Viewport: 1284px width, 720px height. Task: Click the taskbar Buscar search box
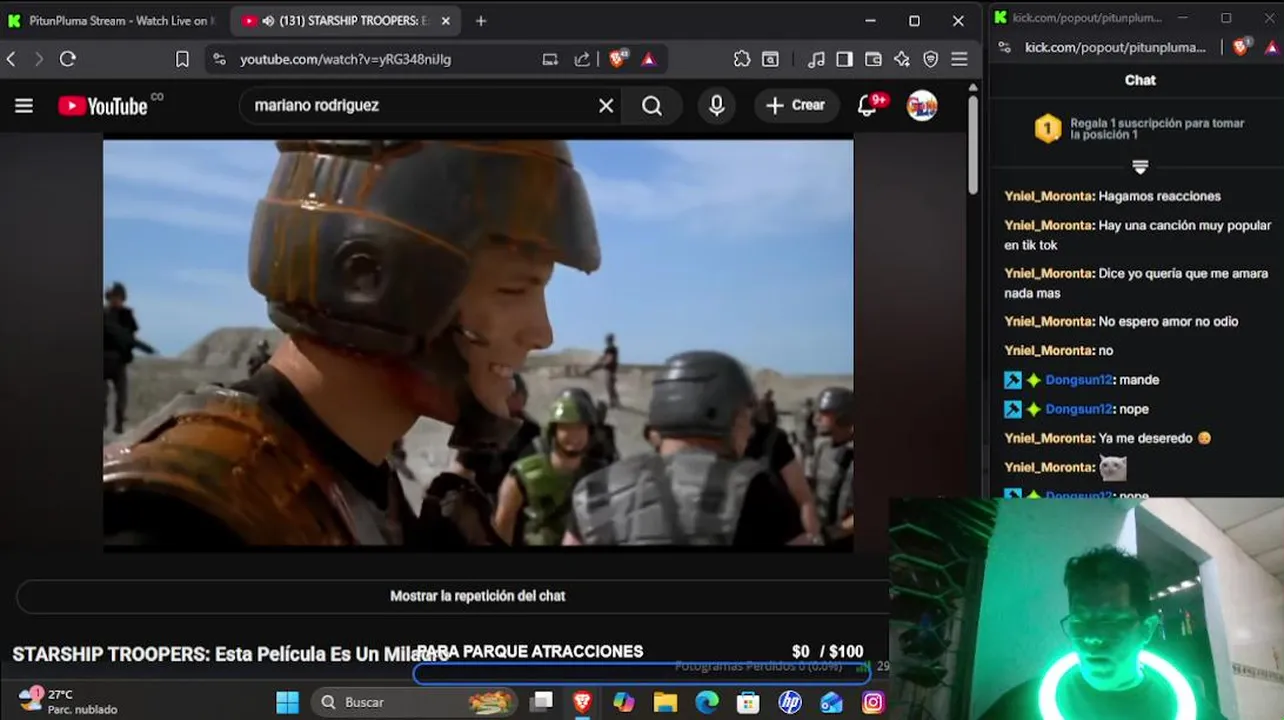point(414,702)
